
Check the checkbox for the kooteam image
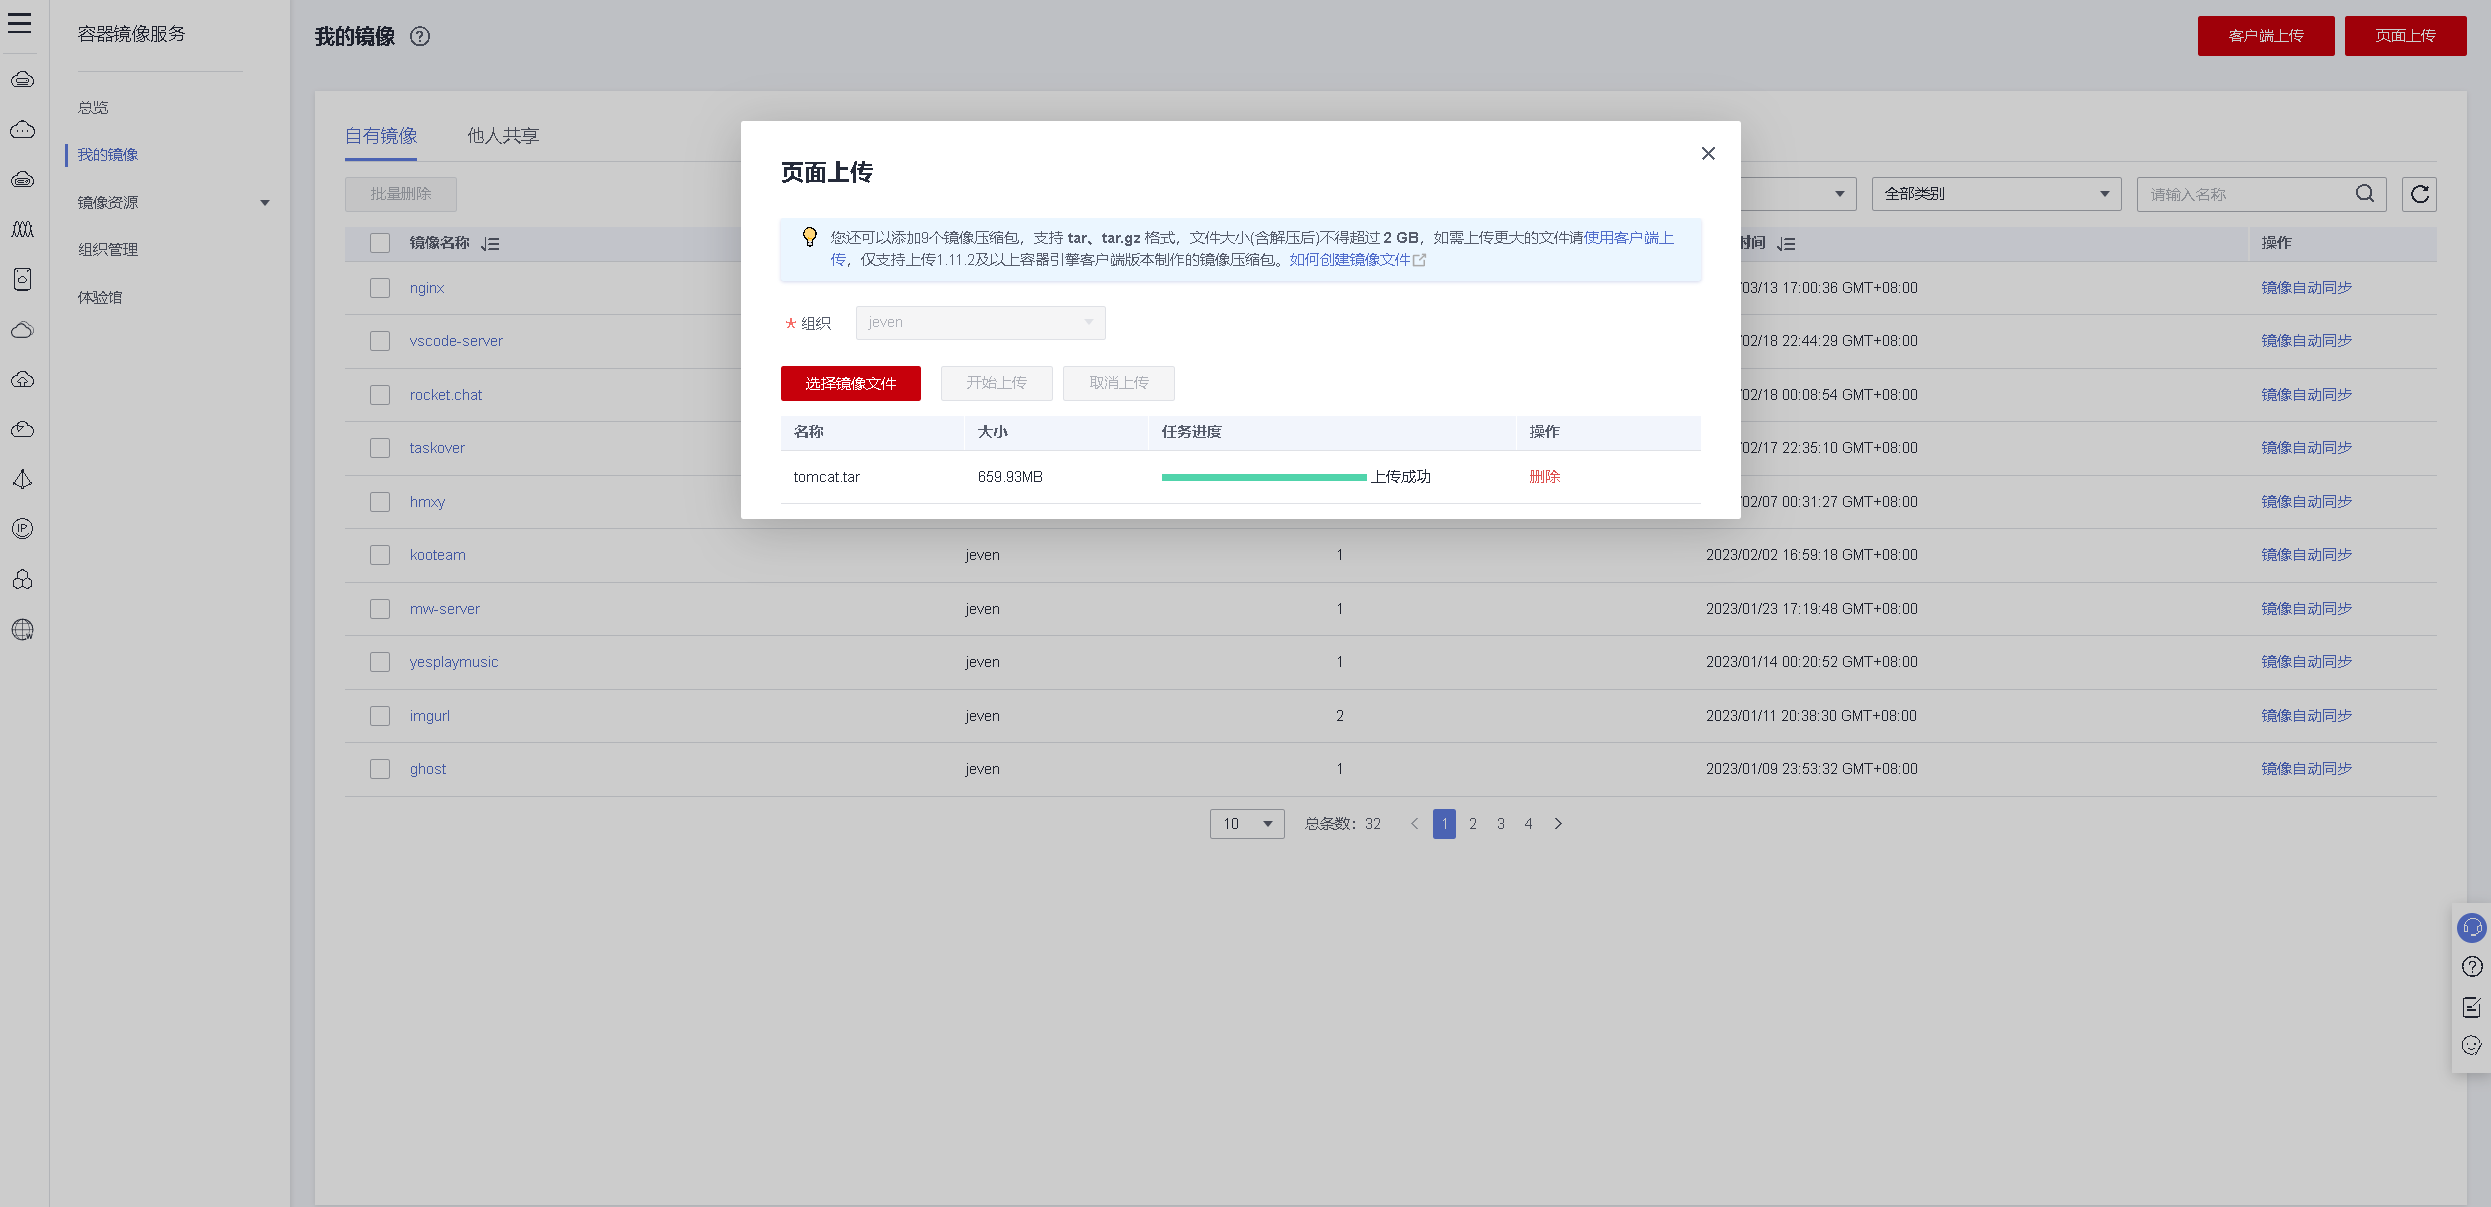pyautogui.click(x=380, y=555)
